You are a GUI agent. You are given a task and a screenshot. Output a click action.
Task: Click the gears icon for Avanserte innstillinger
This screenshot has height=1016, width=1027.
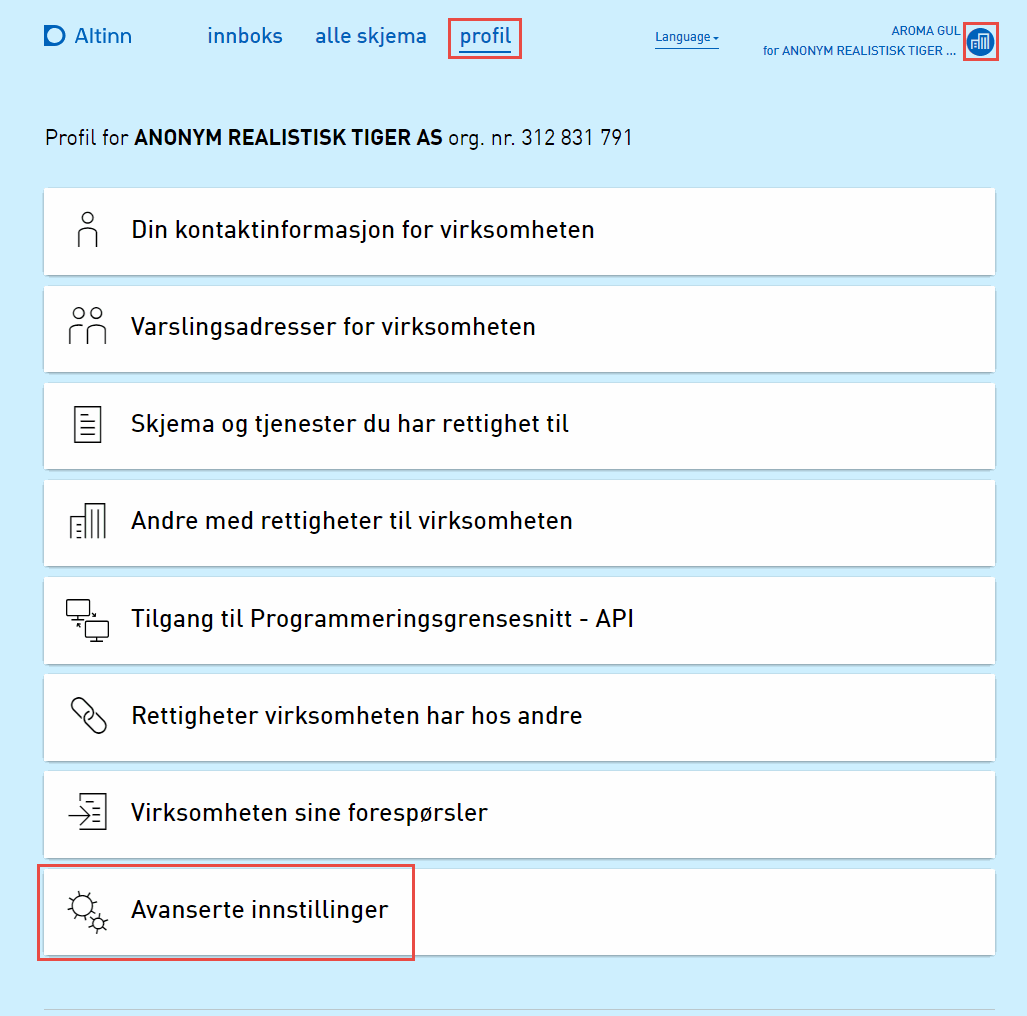pos(87,911)
